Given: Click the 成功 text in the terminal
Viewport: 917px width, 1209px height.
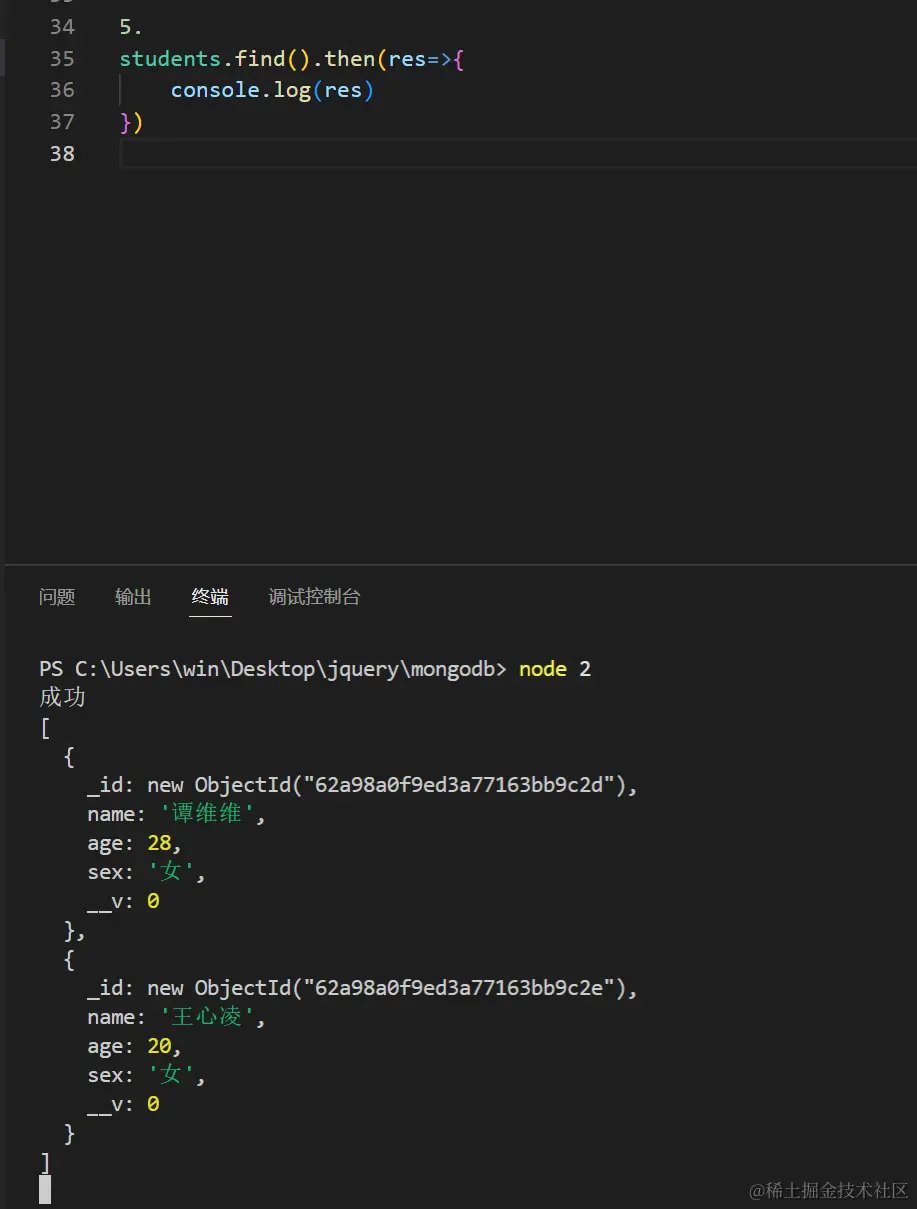Looking at the screenshot, I should click(x=62, y=697).
